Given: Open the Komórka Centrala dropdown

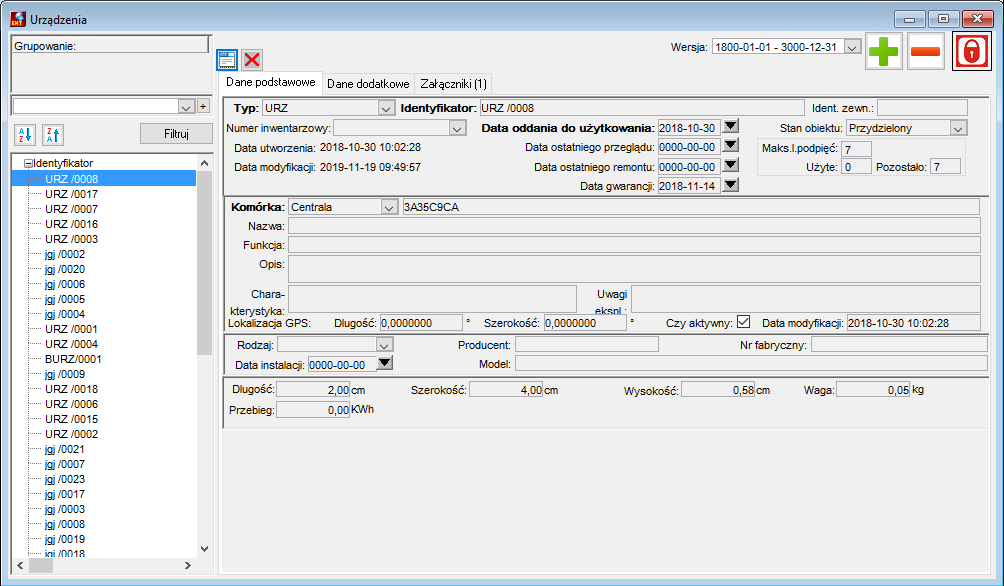Looking at the screenshot, I should click(389, 208).
